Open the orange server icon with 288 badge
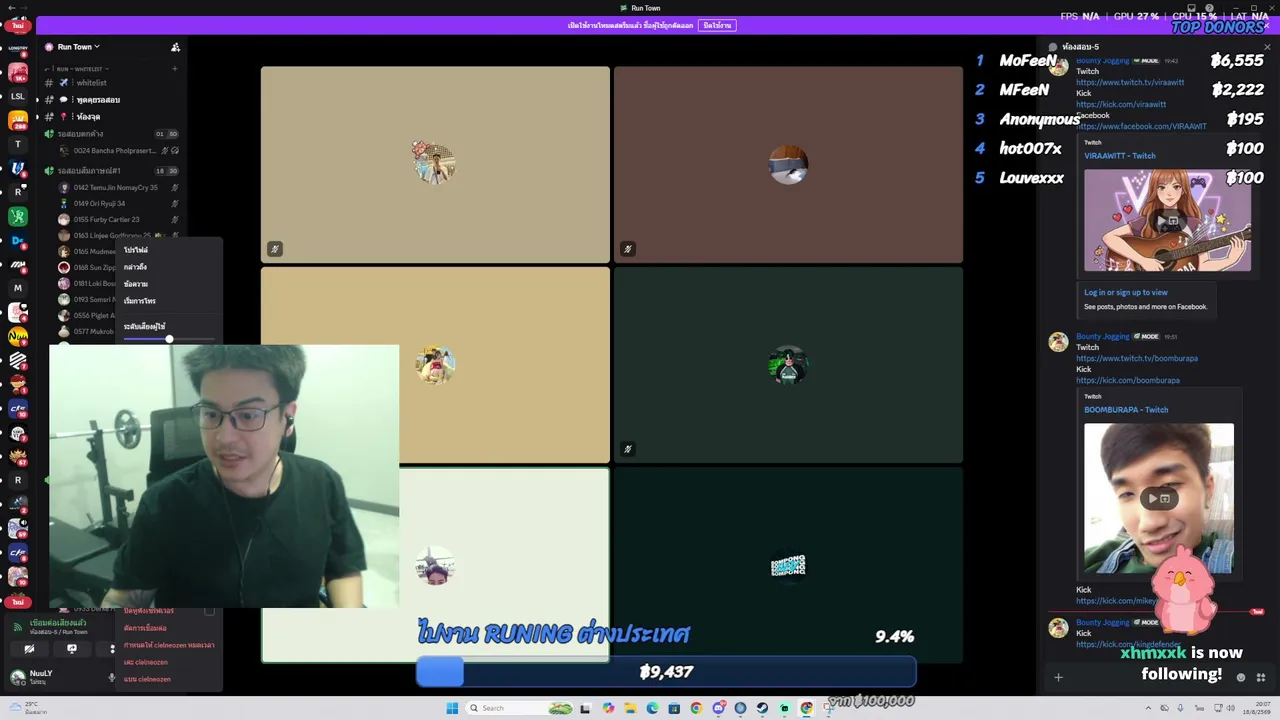This screenshot has height=720, width=1280. (x=18, y=120)
